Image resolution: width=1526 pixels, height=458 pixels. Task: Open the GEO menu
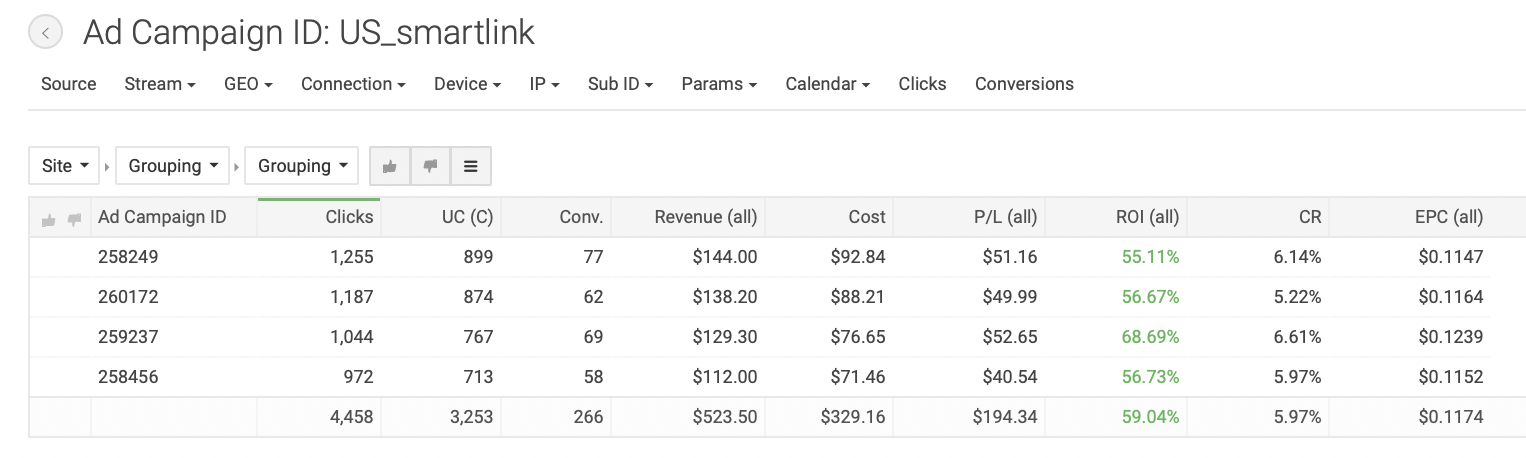[248, 84]
